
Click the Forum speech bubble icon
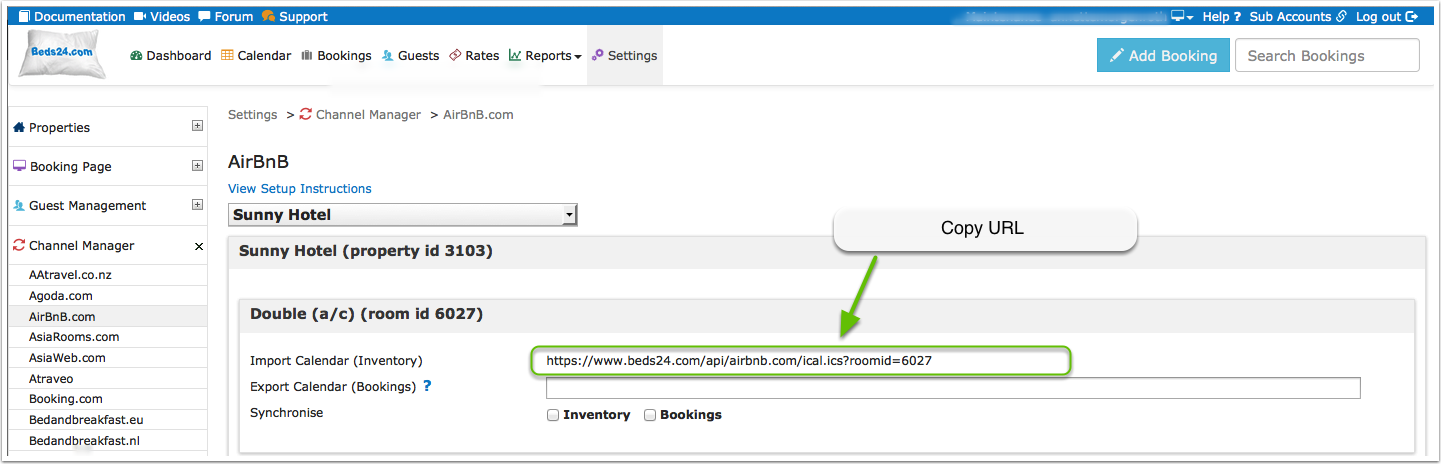pos(204,16)
